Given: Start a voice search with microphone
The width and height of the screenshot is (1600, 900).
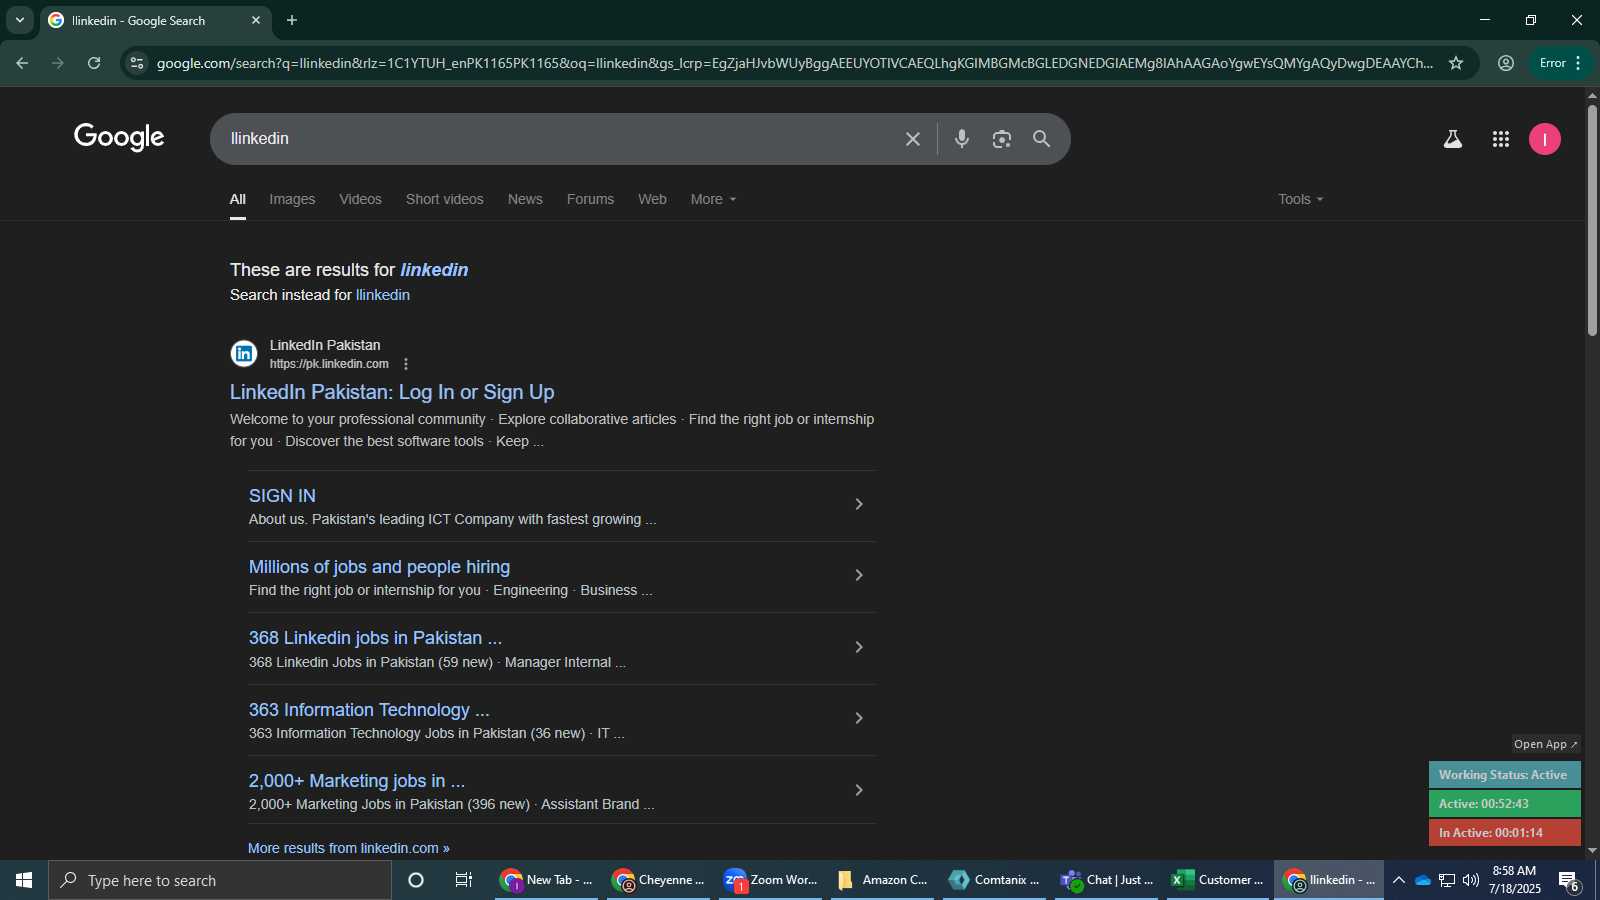Looking at the screenshot, I should point(961,139).
